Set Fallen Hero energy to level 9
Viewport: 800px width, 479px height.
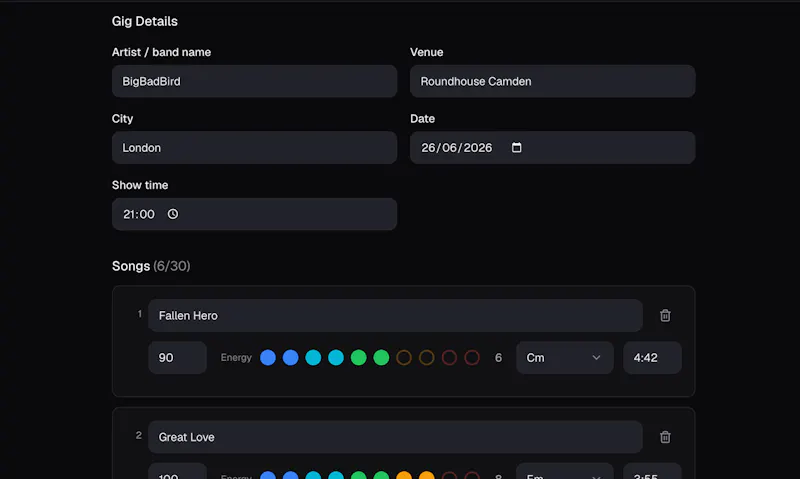click(x=449, y=358)
